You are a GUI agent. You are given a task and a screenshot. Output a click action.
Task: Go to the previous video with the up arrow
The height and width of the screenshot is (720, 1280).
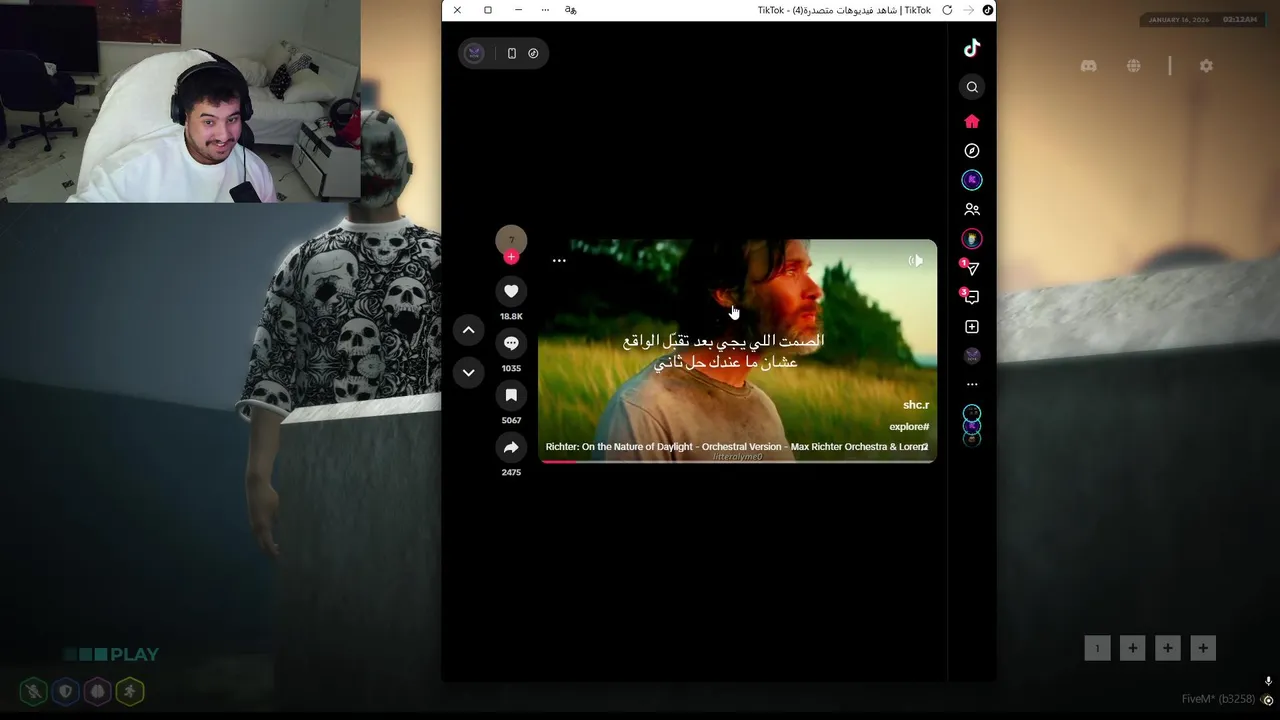pos(468,330)
